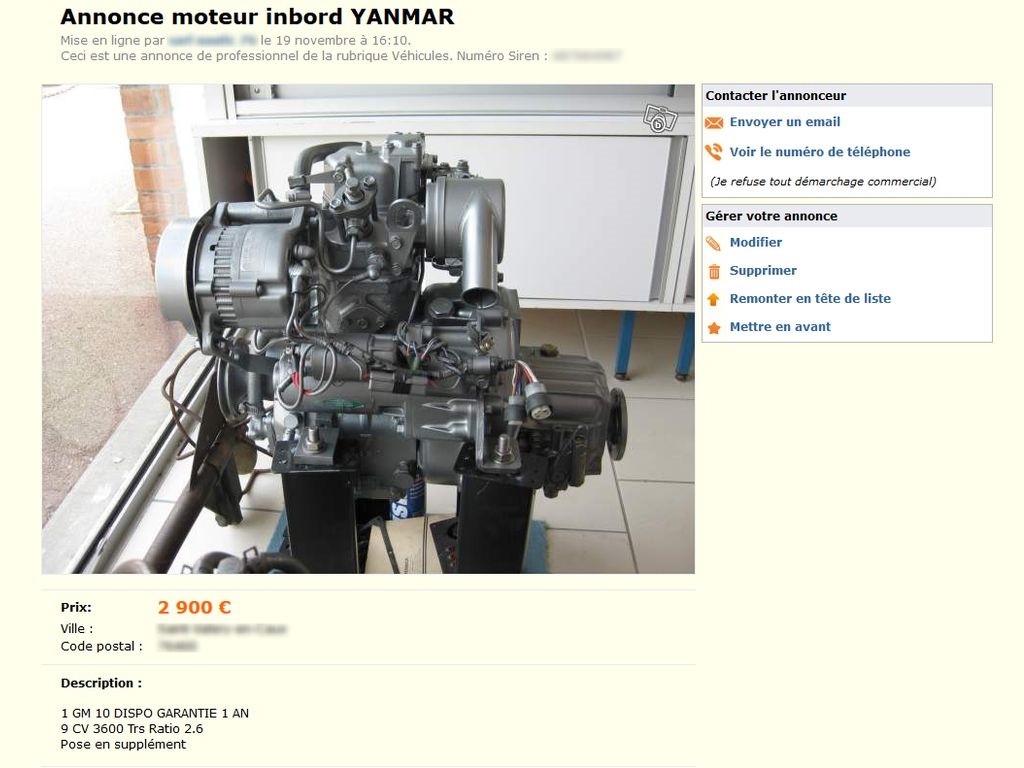Click the photo count camera icon on image
The width and height of the screenshot is (1024, 768).
[x=660, y=118]
